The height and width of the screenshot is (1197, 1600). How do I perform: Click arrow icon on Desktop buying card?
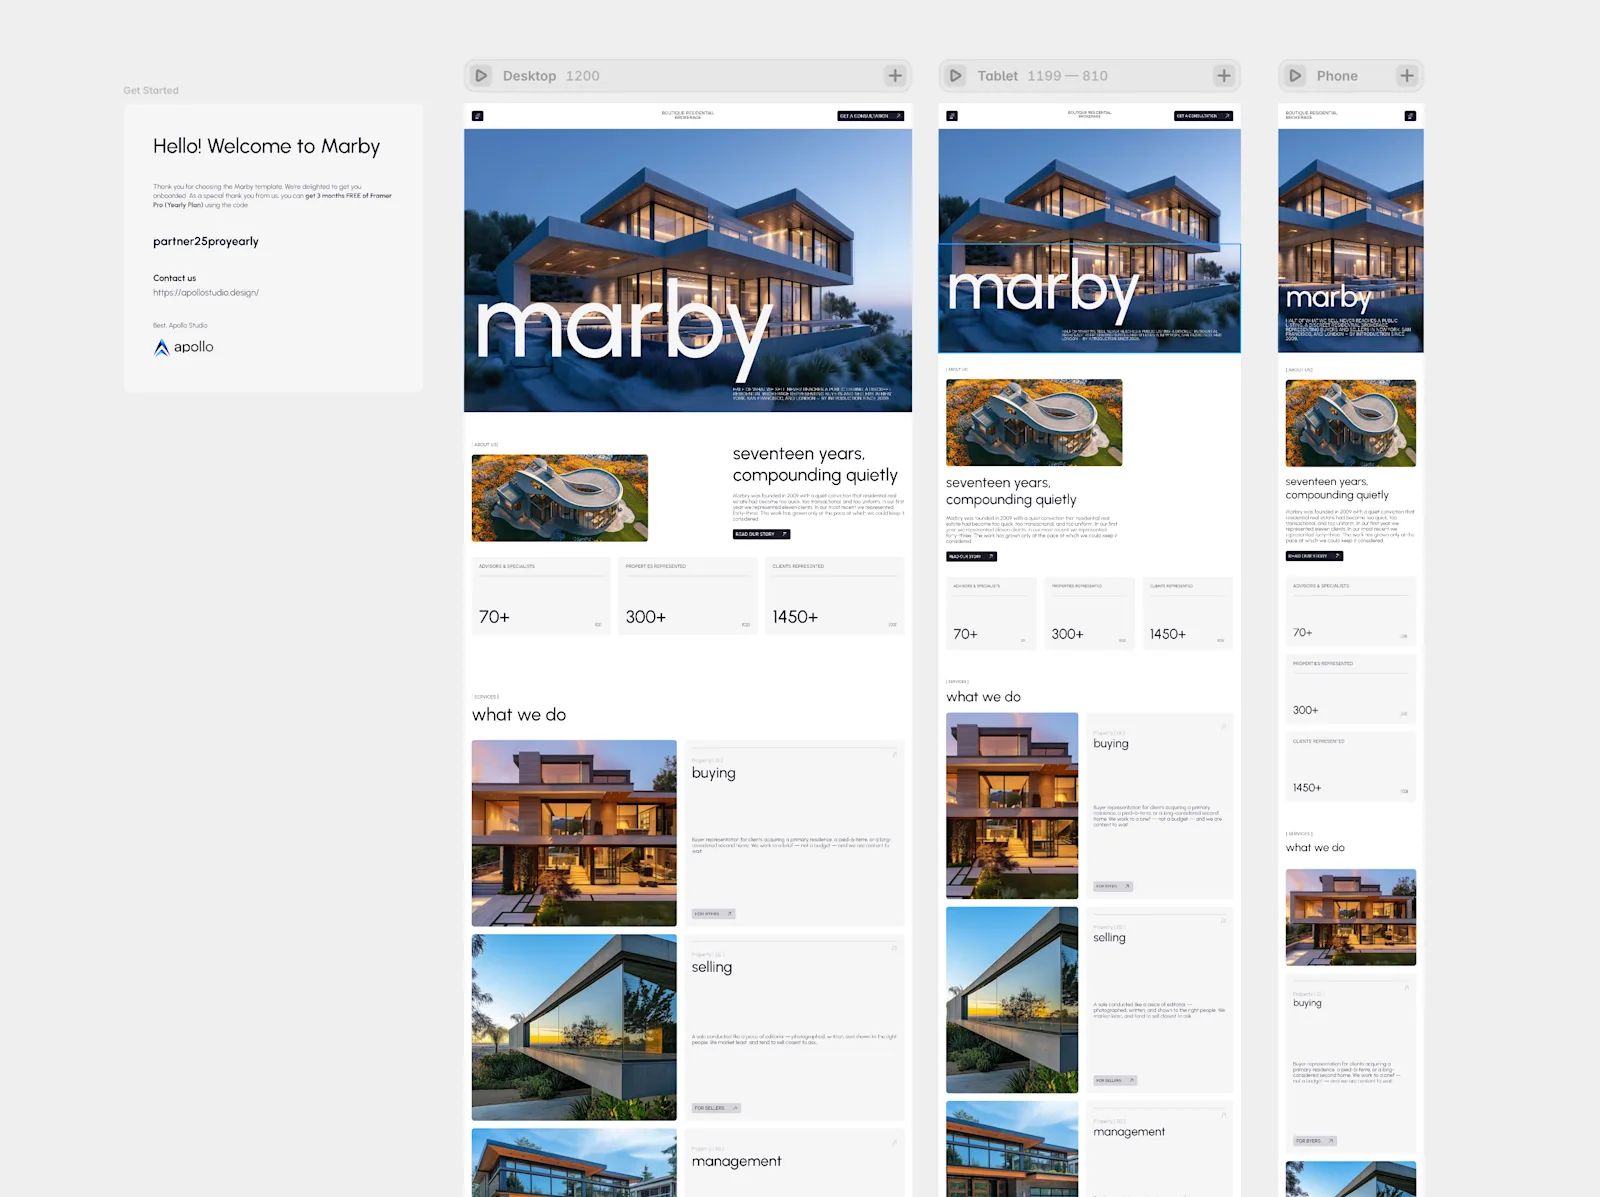pyautogui.click(x=894, y=754)
